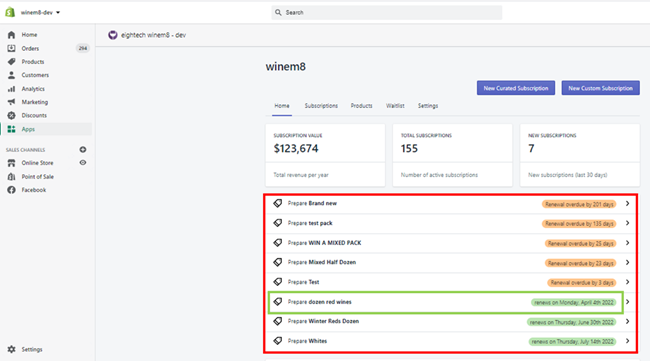Switch to the app's Home tab
650x361 pixels.
[282, 106]
